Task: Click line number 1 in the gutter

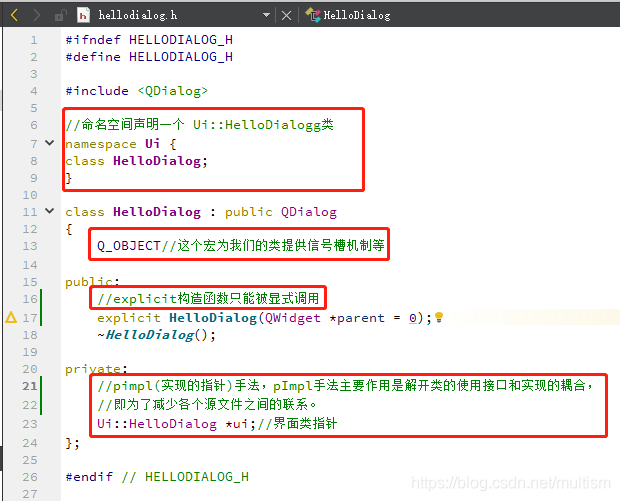Action: click(34, 40)
